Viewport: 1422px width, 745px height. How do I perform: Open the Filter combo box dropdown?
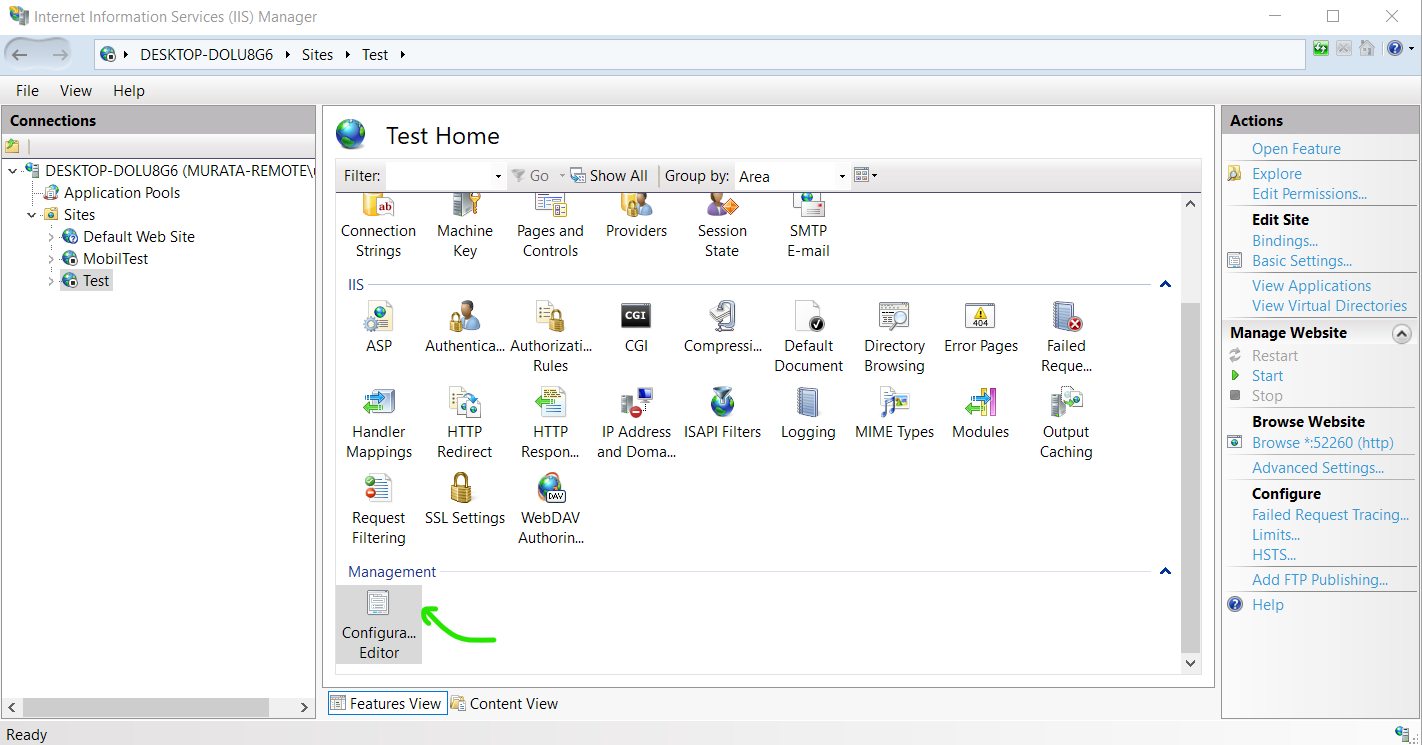[498, 176]
